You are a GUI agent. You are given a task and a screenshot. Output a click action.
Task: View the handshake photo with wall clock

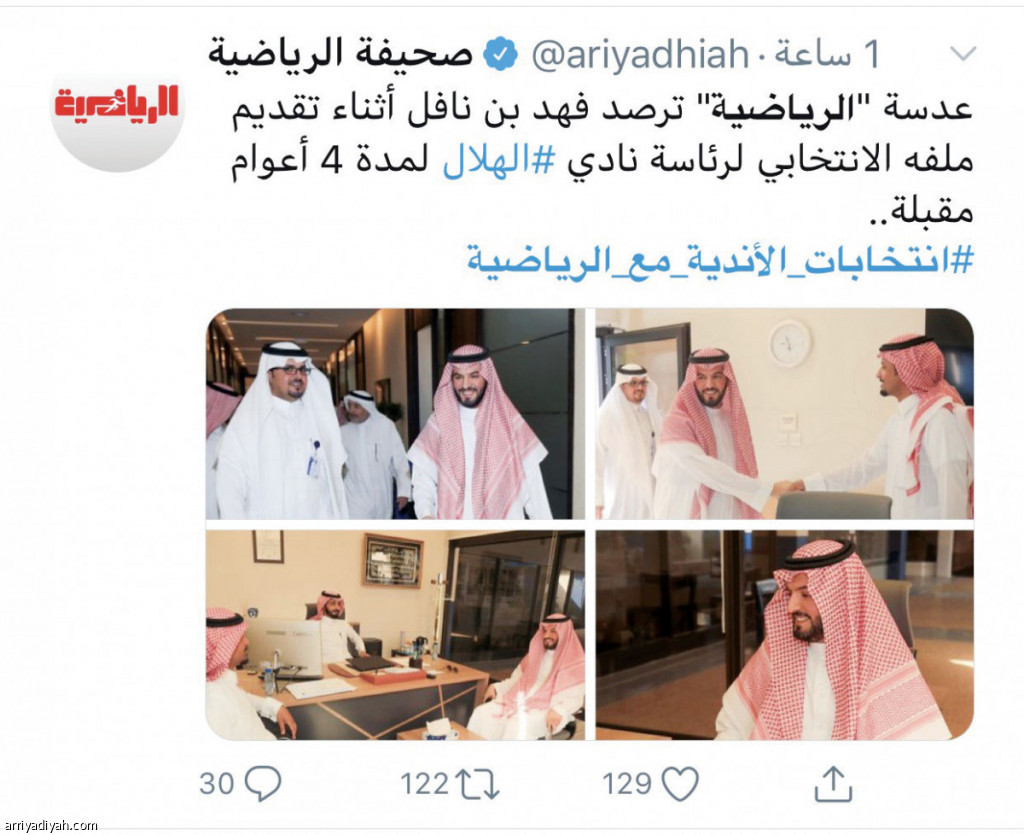pos(784,414)
